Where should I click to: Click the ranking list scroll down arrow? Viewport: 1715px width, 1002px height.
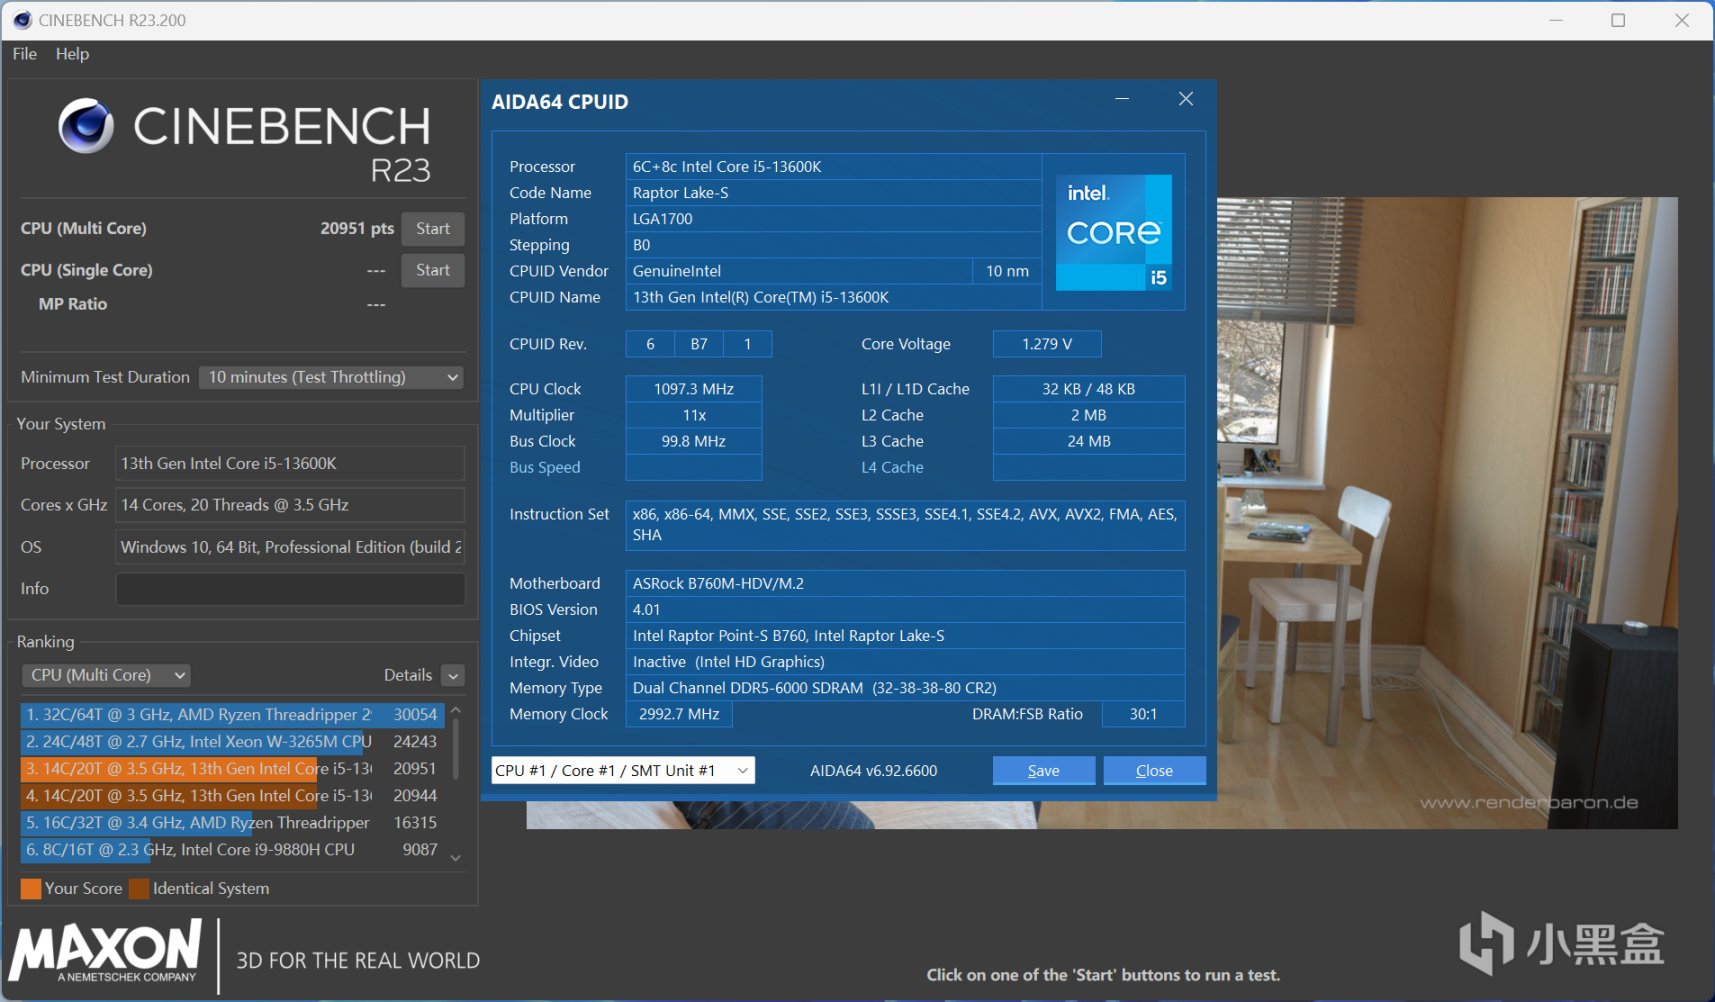pos(456,858)
